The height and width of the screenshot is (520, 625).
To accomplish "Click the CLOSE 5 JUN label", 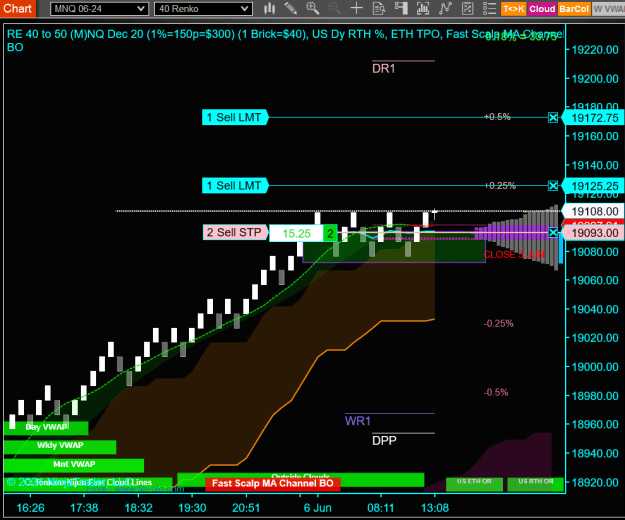I will click(514, 255).
